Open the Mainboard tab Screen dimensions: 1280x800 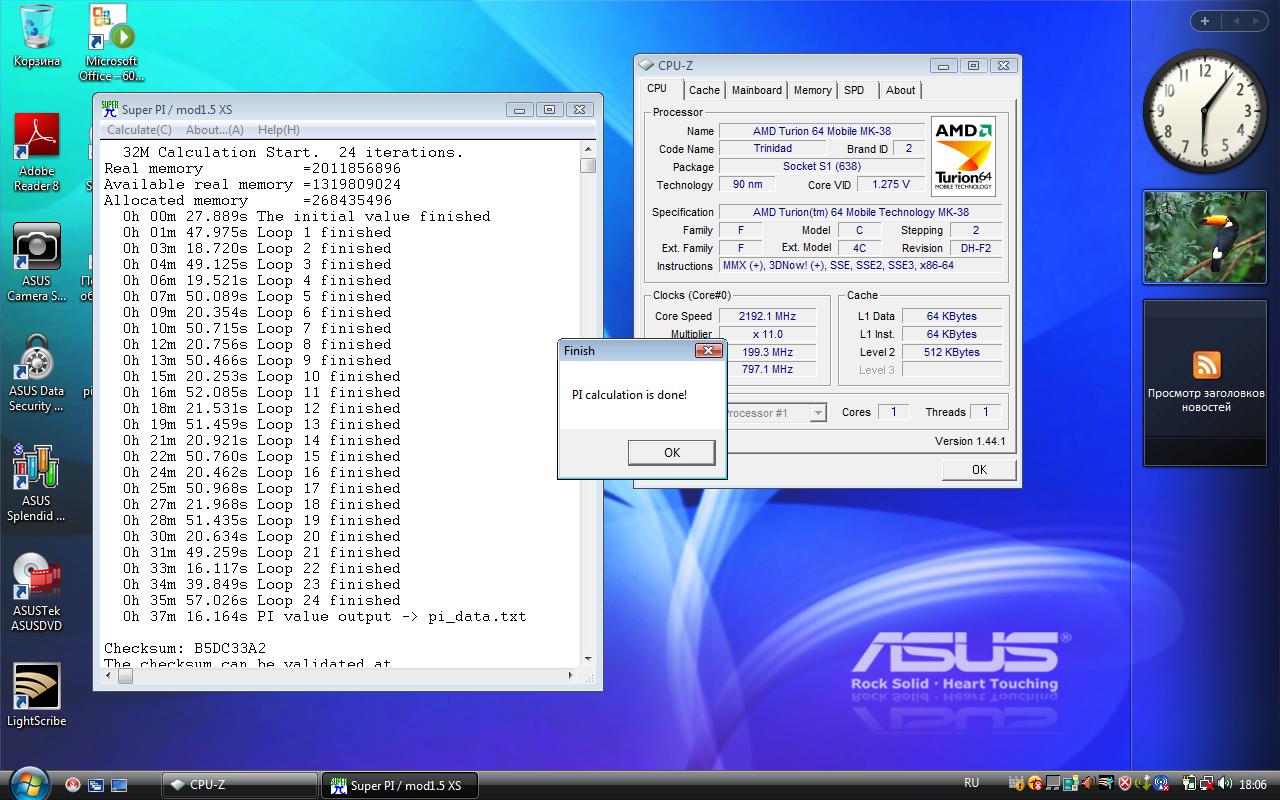757,90
